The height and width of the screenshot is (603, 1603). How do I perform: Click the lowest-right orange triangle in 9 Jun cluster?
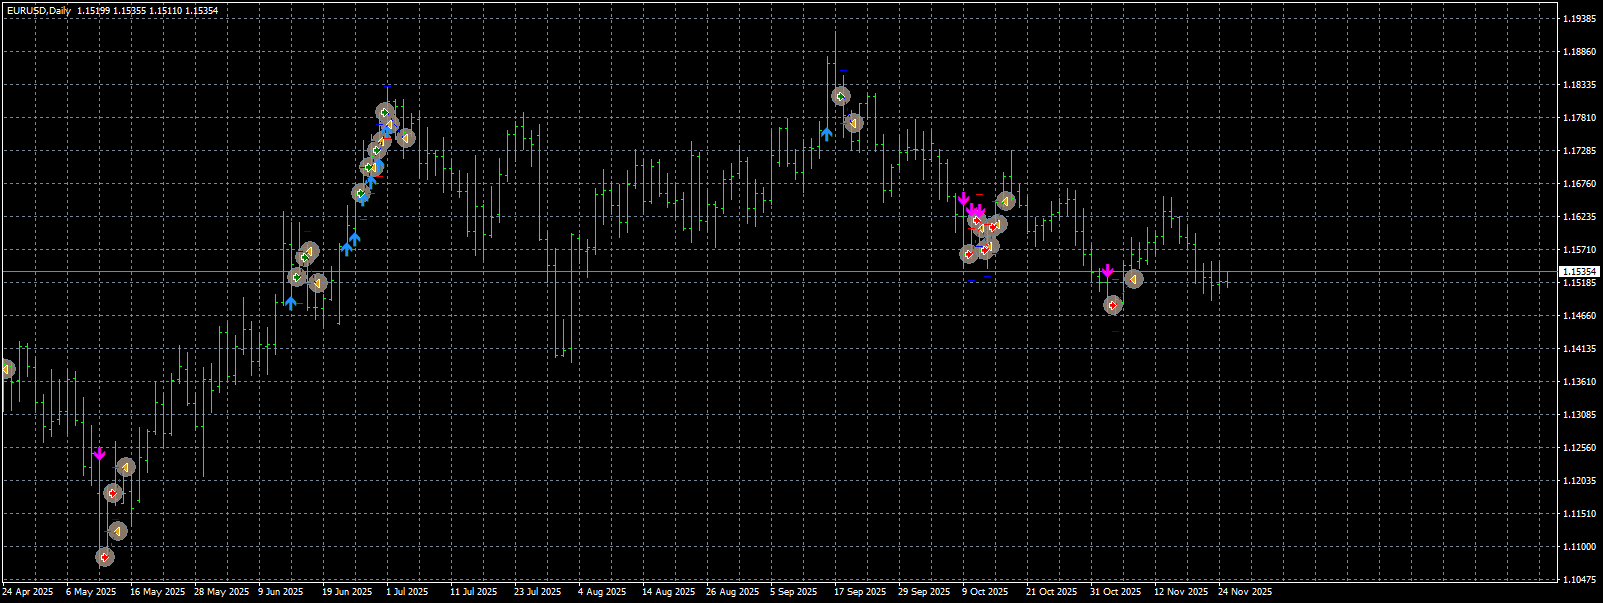[x=318, y=283]
